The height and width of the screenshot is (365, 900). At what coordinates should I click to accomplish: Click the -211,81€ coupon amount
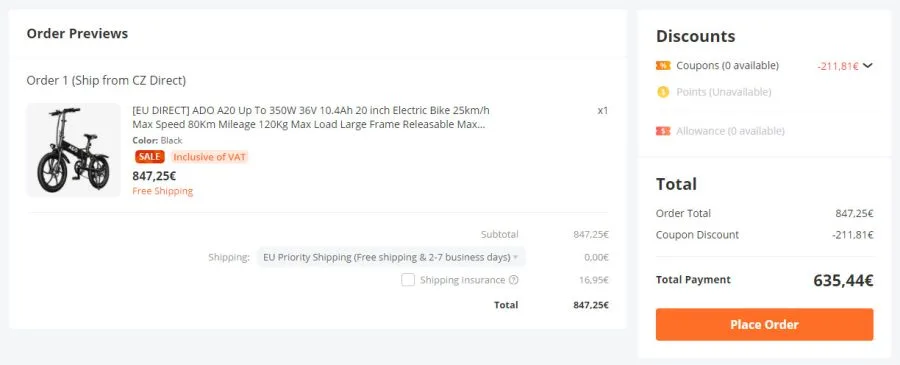(x=837, y=66)
